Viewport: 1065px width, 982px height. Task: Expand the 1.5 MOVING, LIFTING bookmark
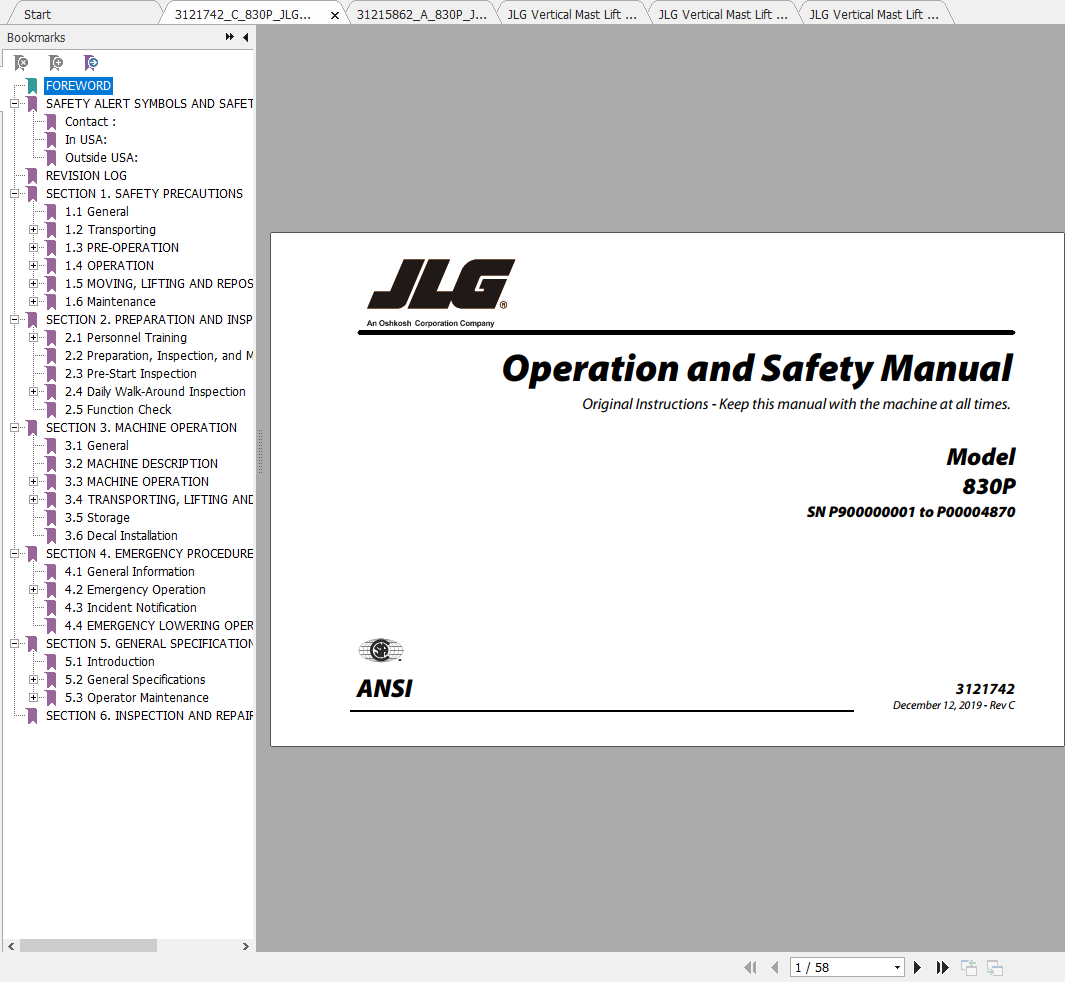33,284
